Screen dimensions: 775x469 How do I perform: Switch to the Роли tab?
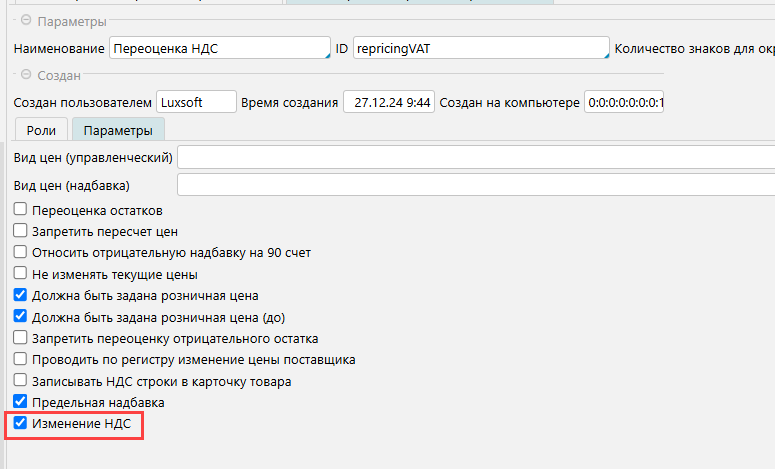click(41, 130)
